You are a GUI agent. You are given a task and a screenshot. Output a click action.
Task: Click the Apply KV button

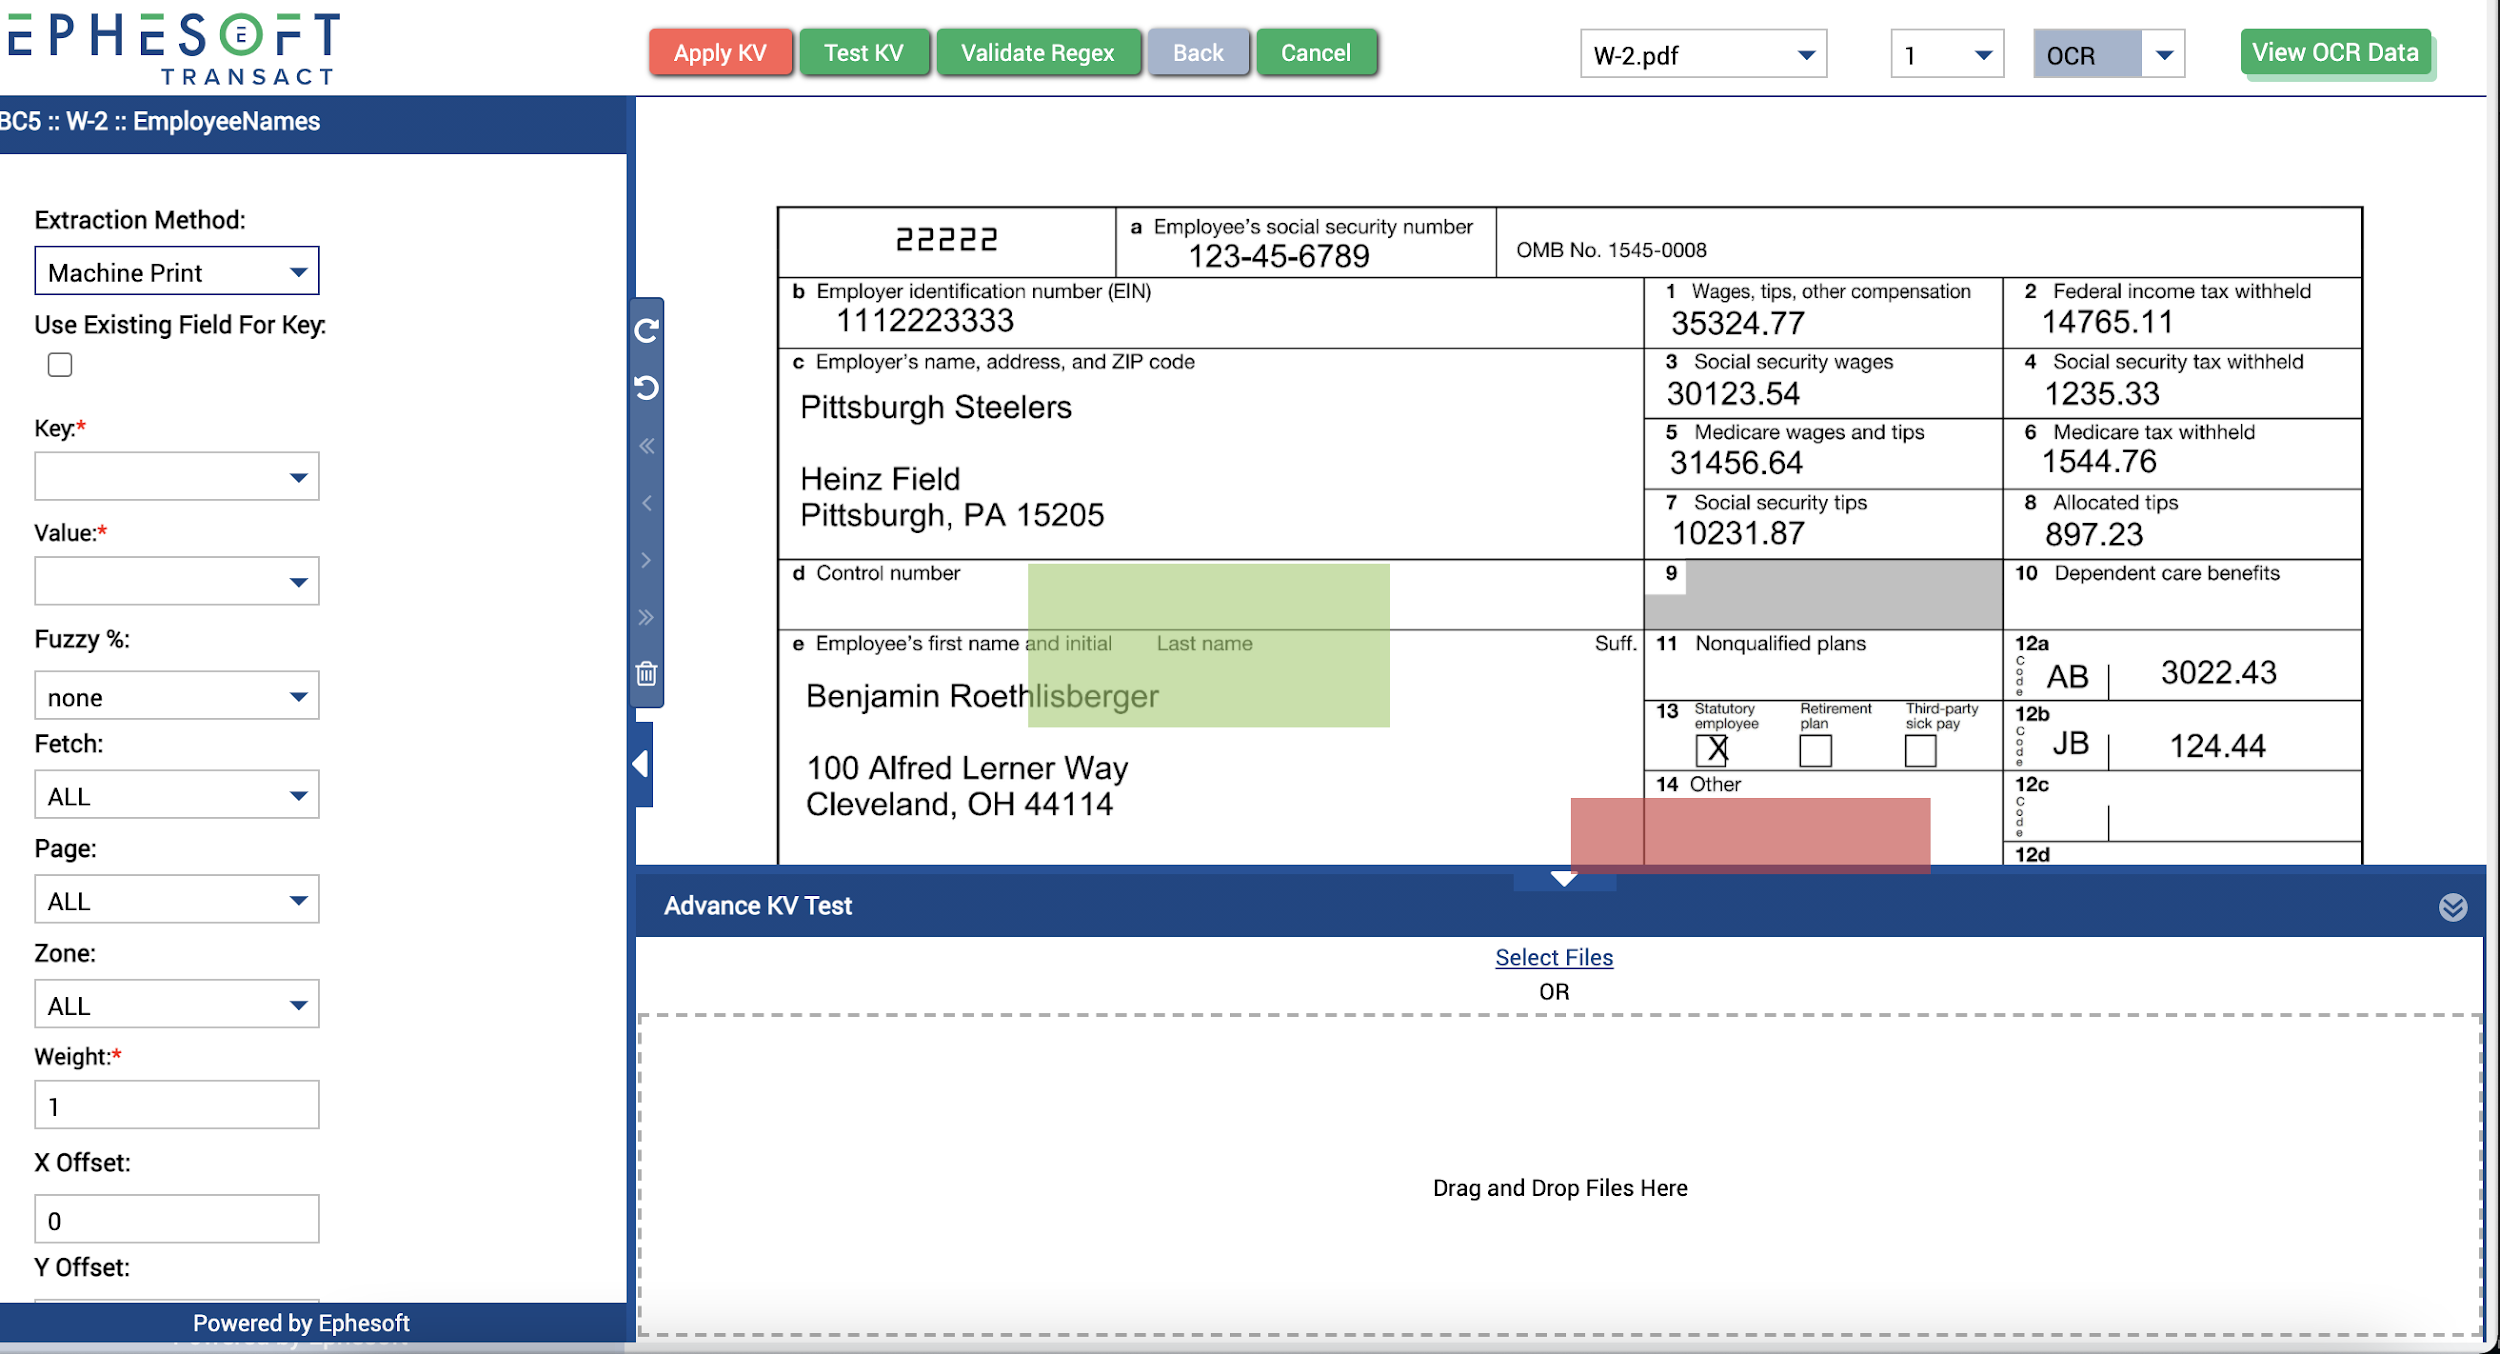coord(720,53)
